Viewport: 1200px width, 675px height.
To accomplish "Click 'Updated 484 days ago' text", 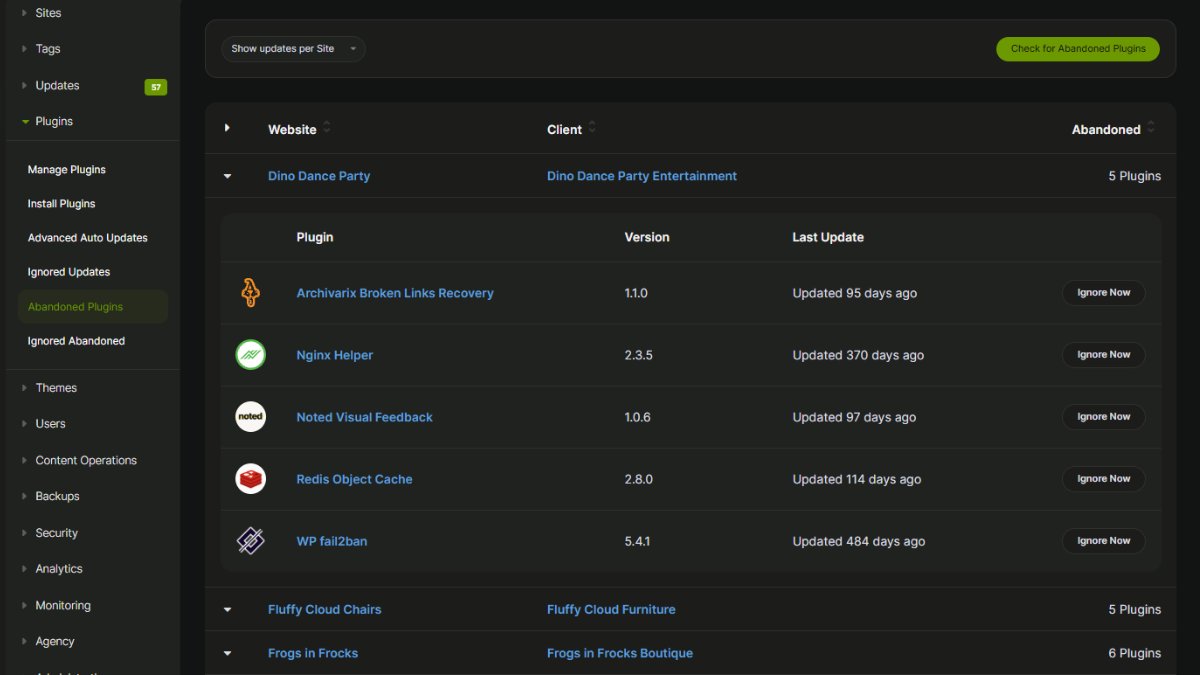I will point(859,541).
